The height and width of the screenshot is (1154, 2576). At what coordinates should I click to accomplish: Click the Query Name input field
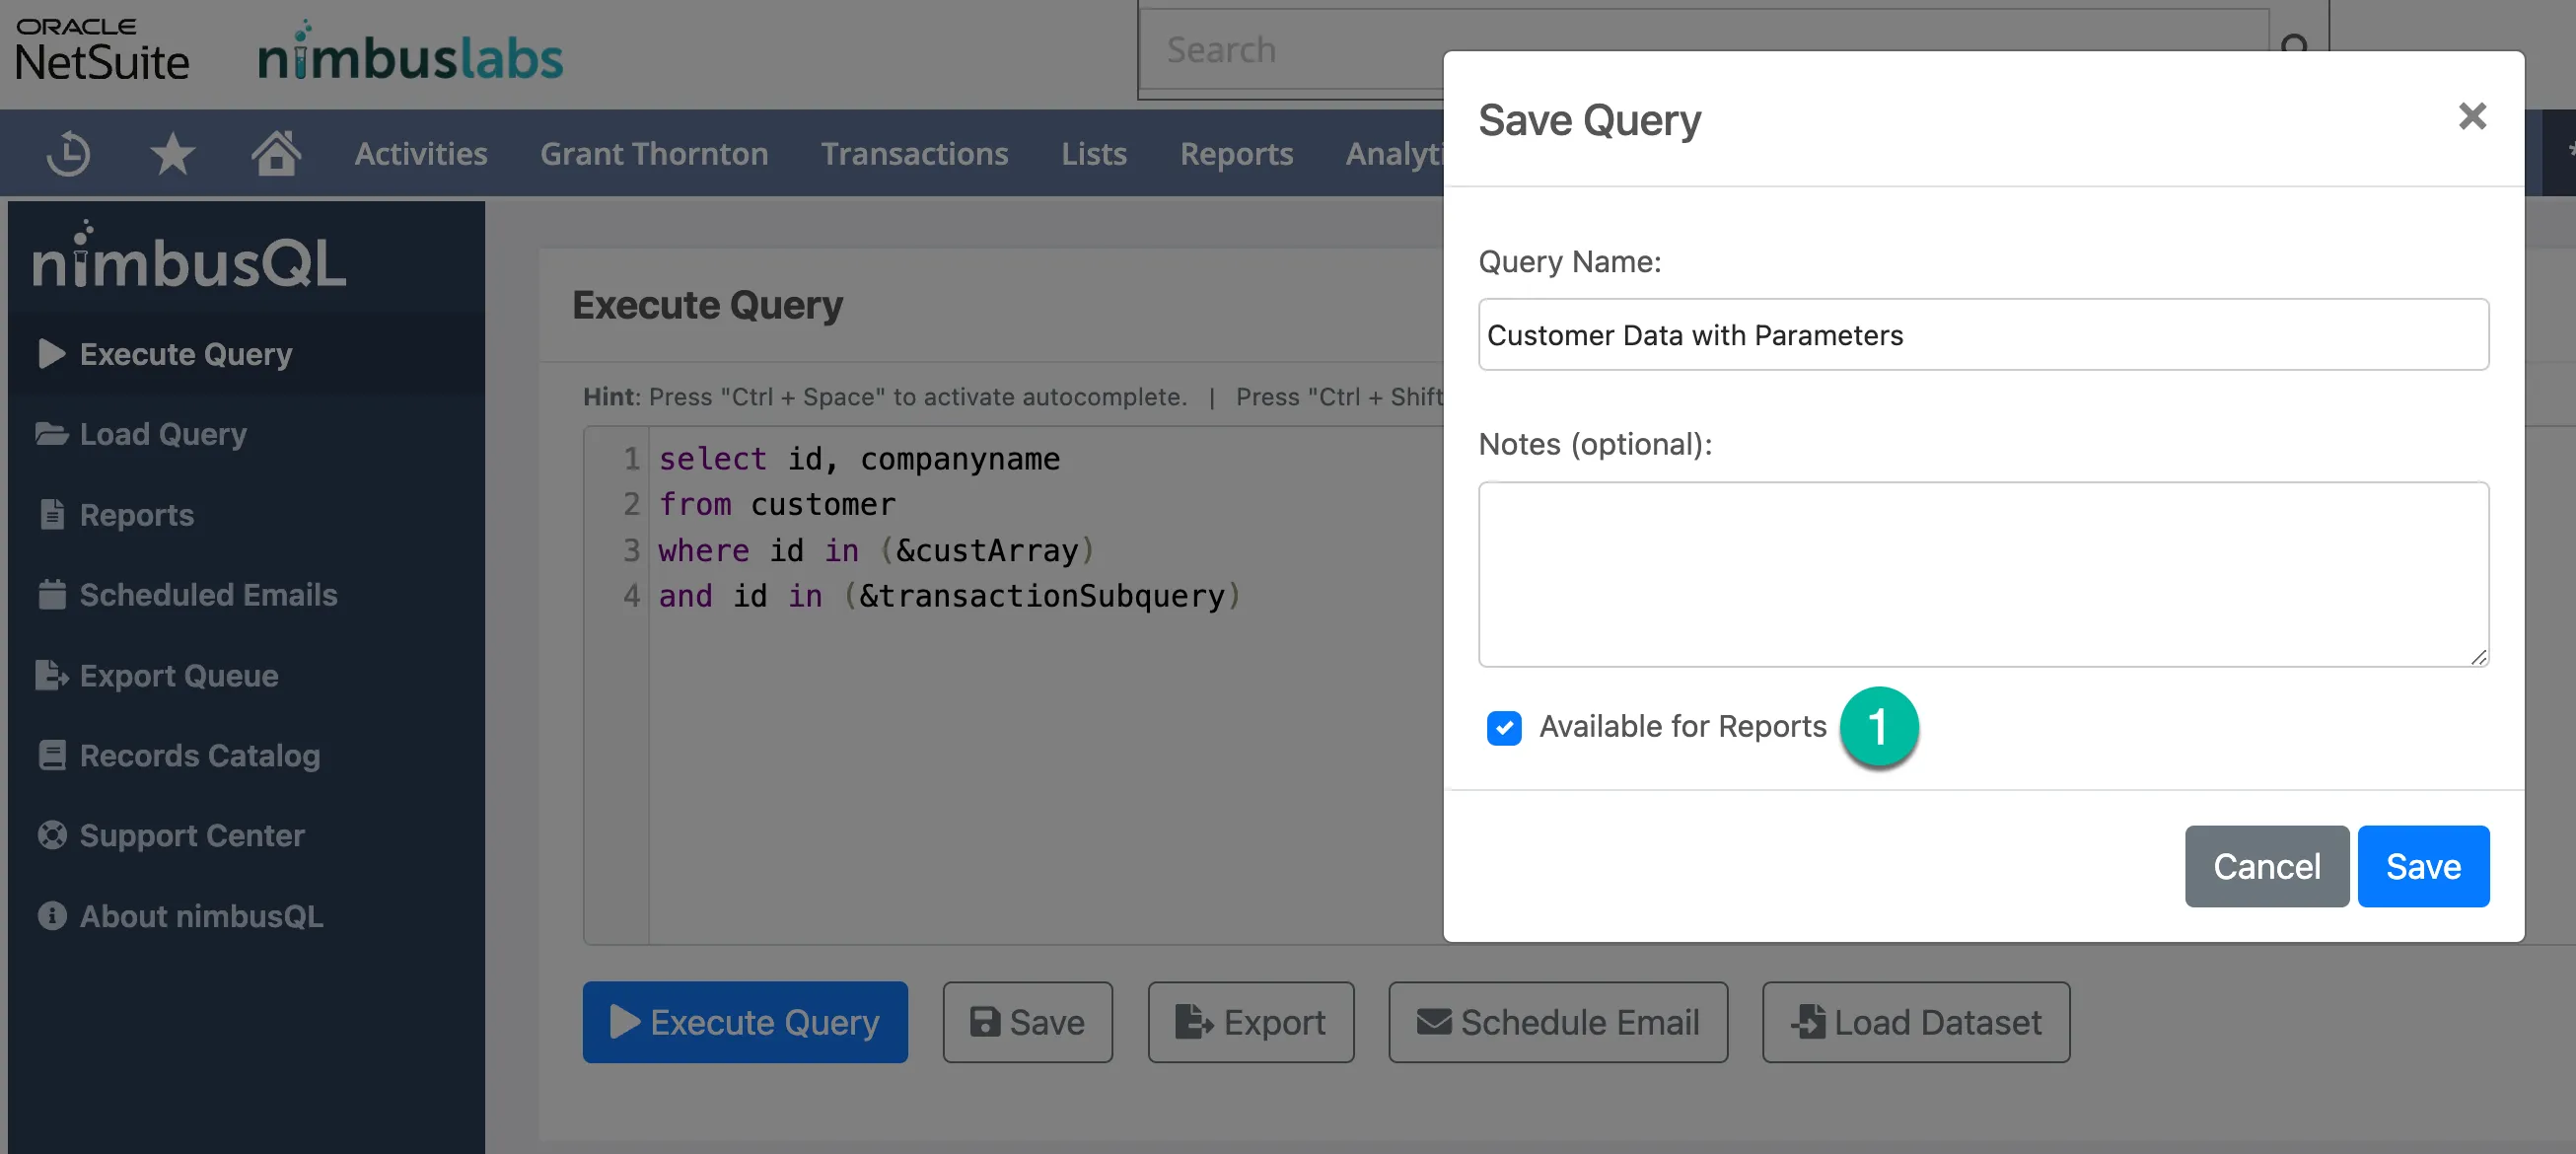tap(1983, 334)
